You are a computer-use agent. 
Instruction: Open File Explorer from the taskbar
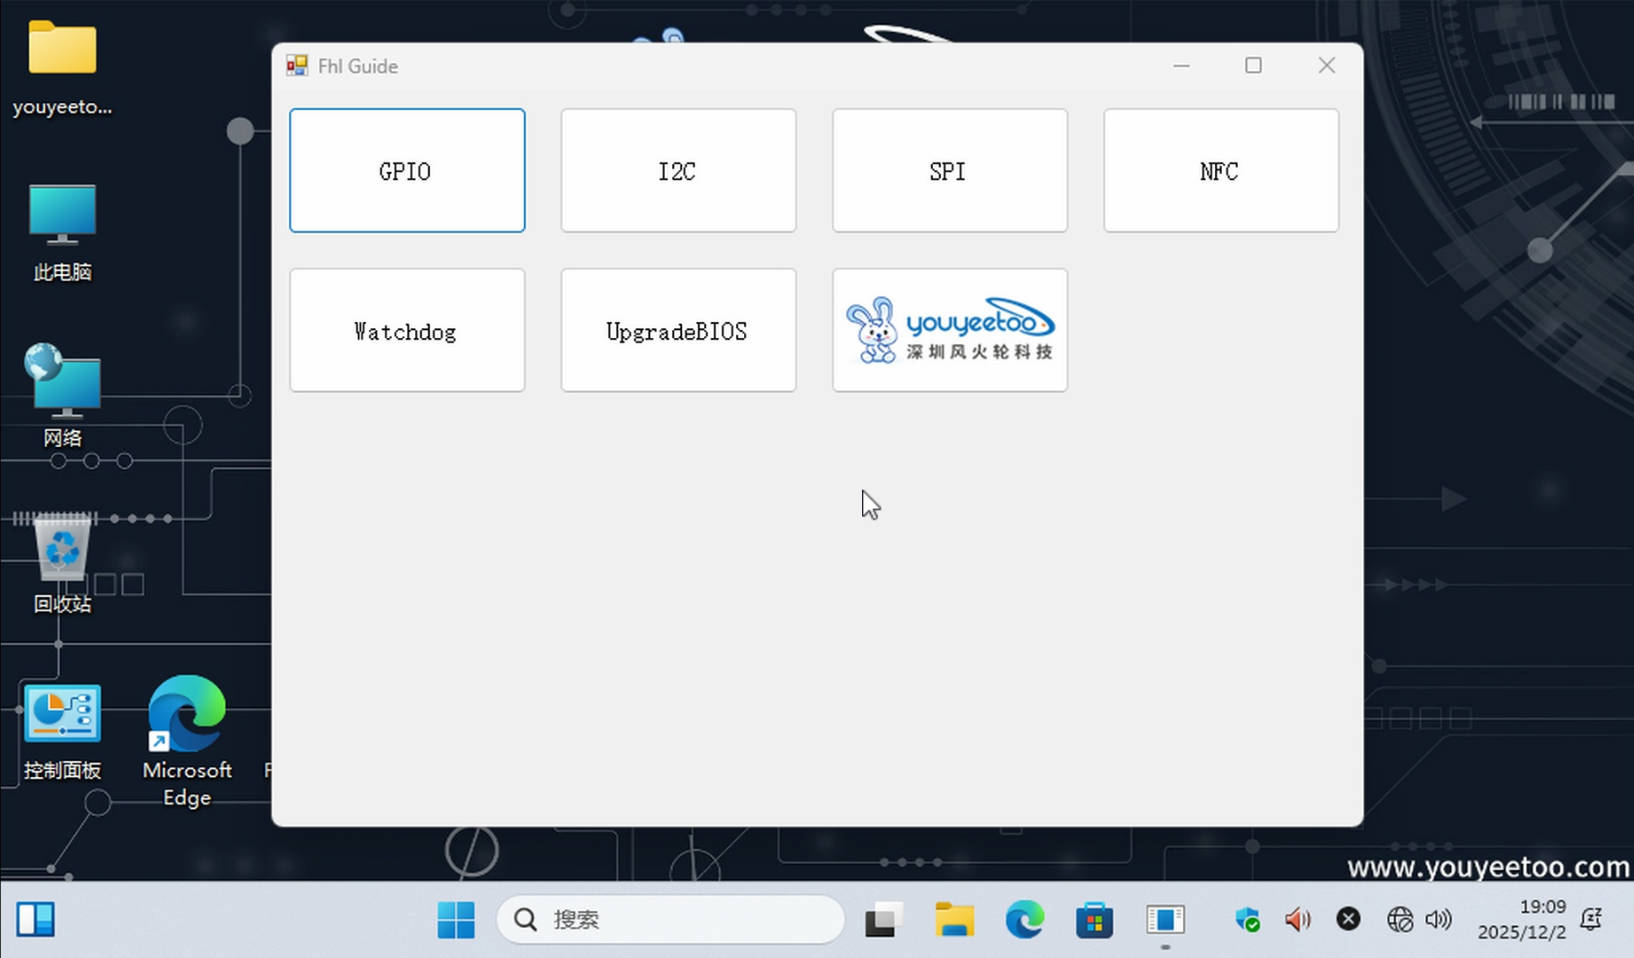[x=954, y=920]
